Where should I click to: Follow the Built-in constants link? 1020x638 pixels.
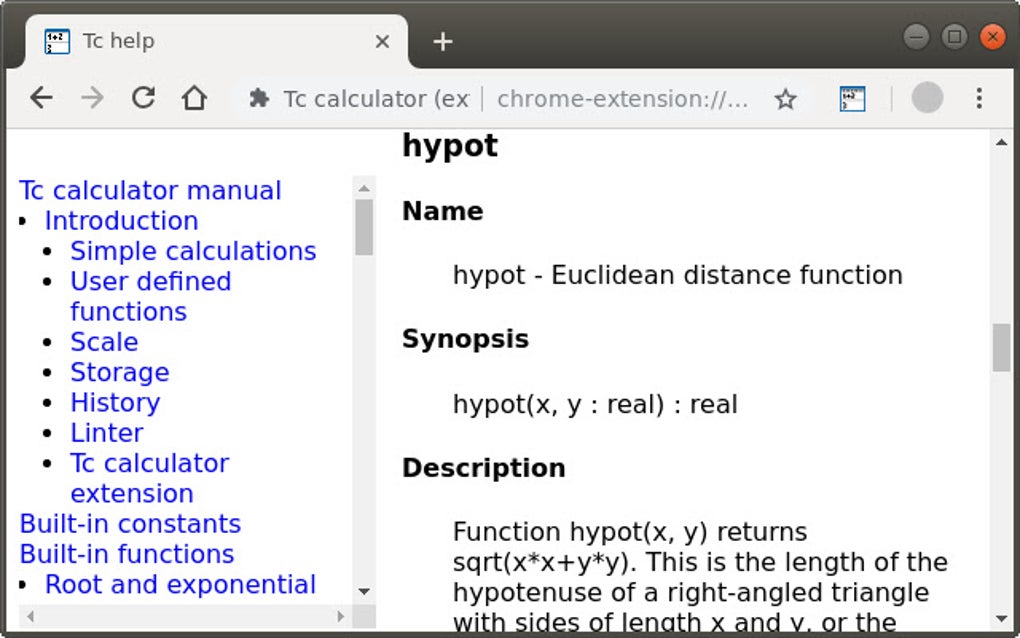coord(129,523)
